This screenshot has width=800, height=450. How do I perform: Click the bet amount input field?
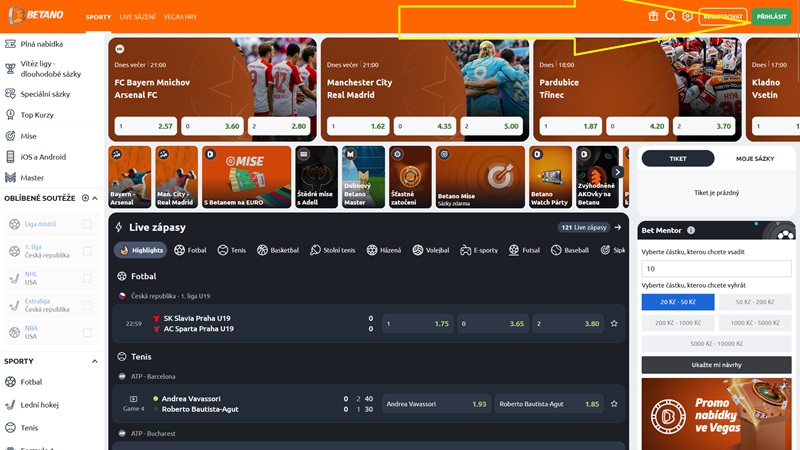715,269
